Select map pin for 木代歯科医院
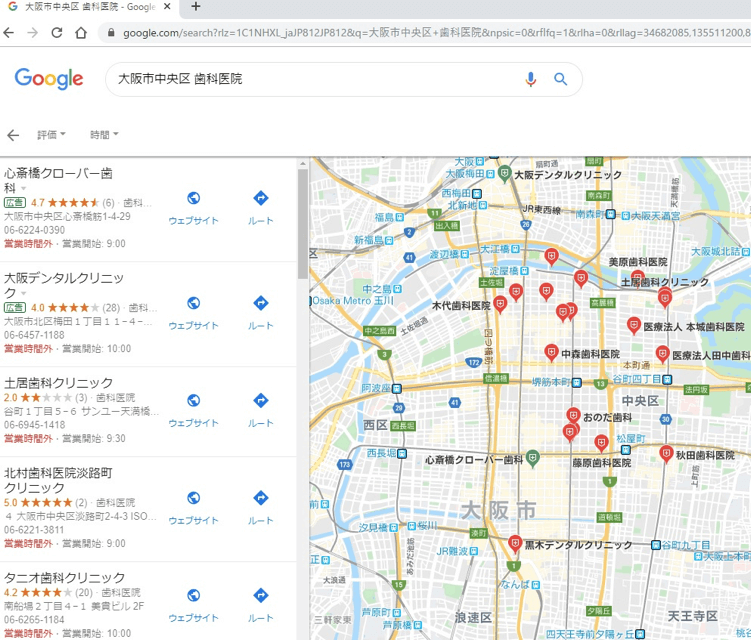 (x=500, y=305)
